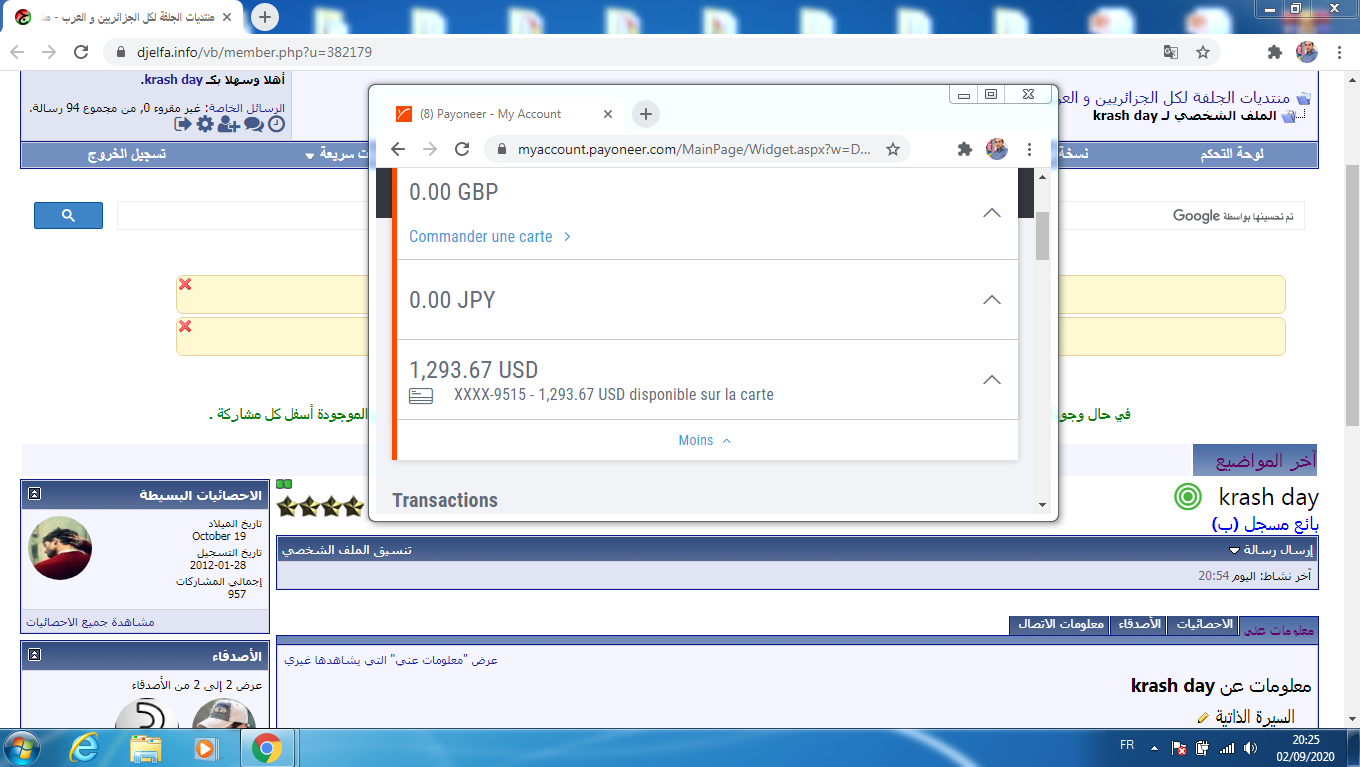
Task: Collapse the الاحصائيات البسيطة panel
Action: 34,494
